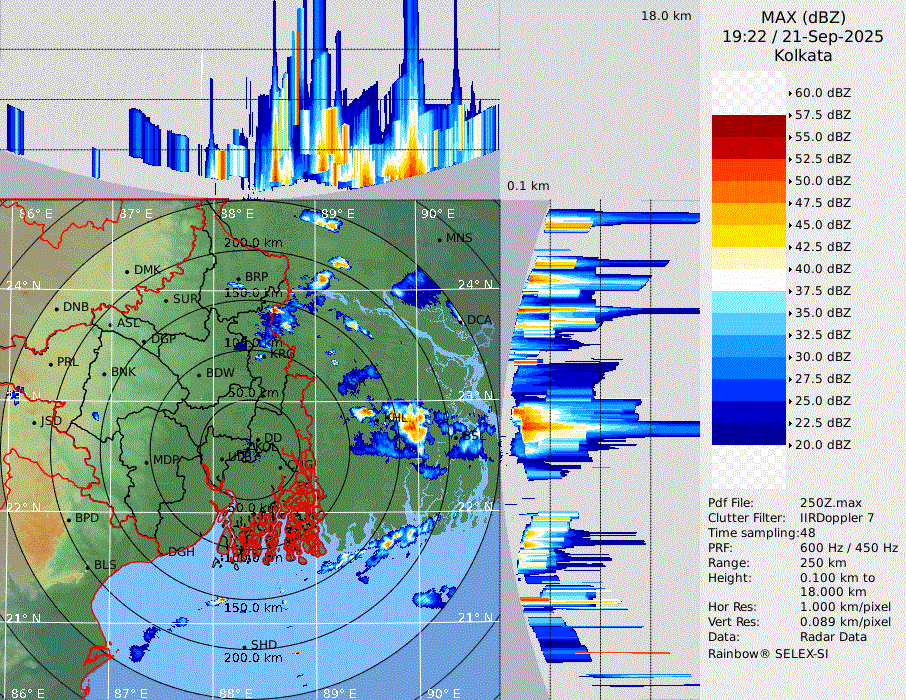The width and height of the screenshot is (906, 700).
Task: Select the BLS station marker
Action: pos(88,566)
